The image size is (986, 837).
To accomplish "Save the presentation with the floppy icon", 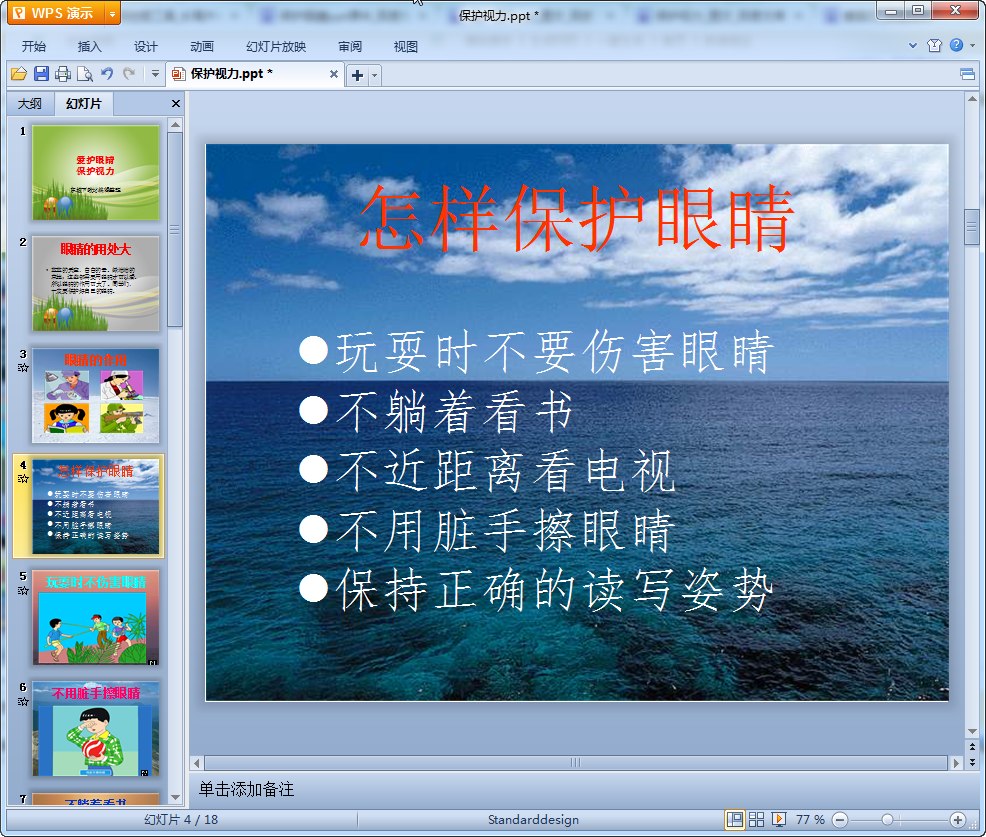I will pos(42,74).
